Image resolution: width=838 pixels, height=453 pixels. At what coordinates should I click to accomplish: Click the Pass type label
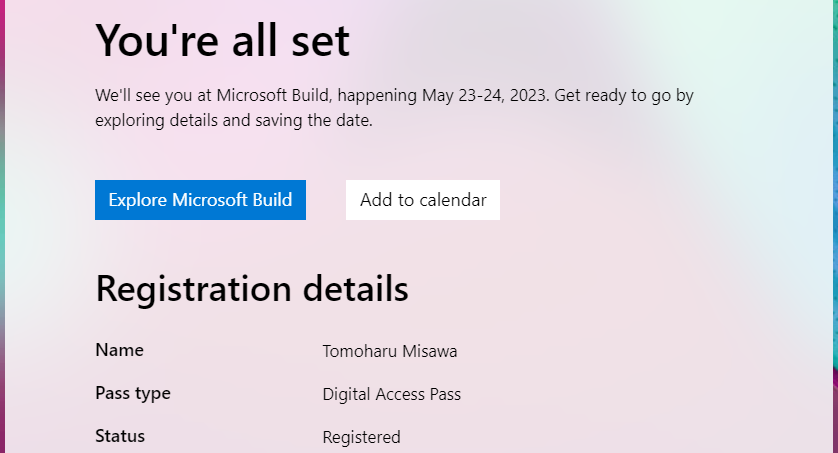click(x=133, y=393)
